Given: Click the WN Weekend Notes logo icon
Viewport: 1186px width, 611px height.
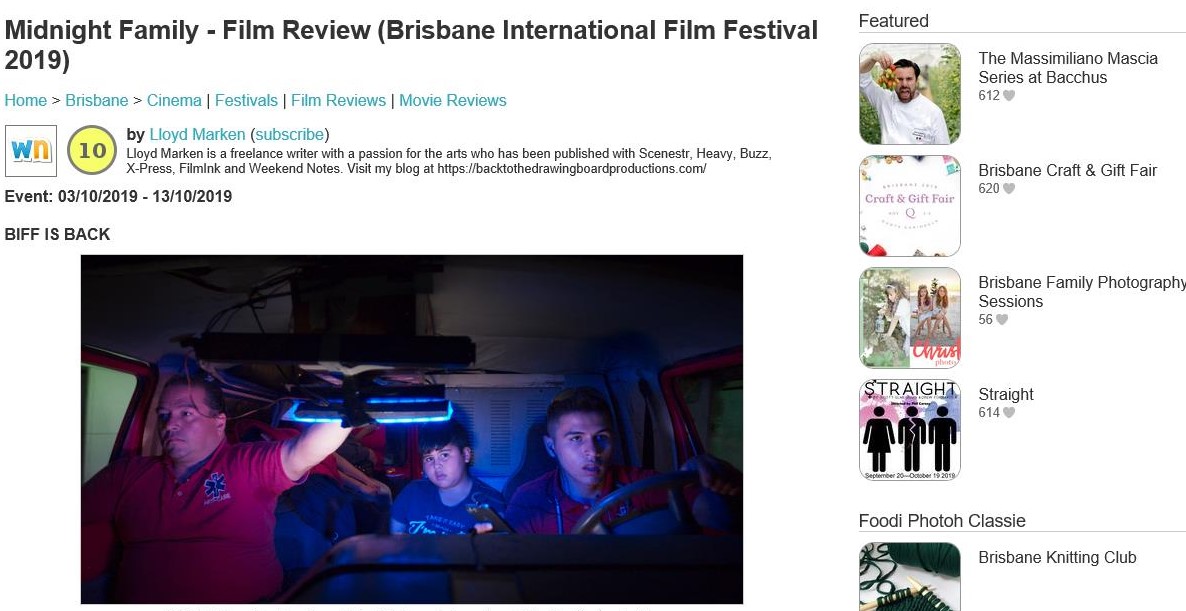Looking at the screenshot, I should click(x=31, y=150).
